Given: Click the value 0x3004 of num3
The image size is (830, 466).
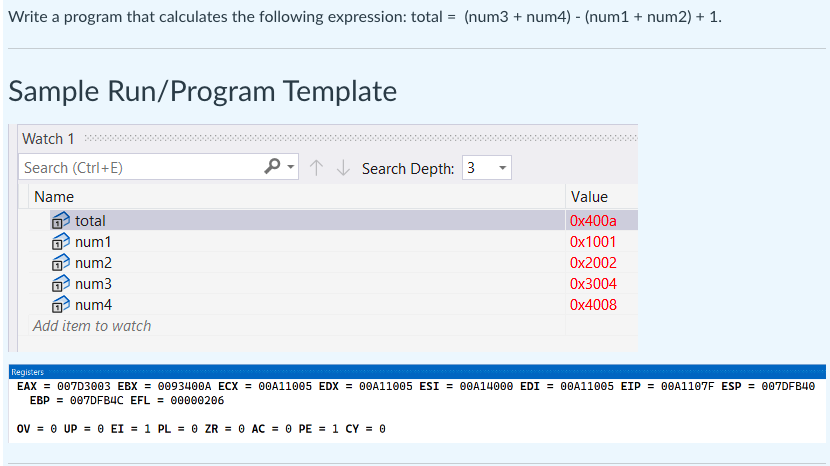Looking at the screenshot, I should [593, 284].
